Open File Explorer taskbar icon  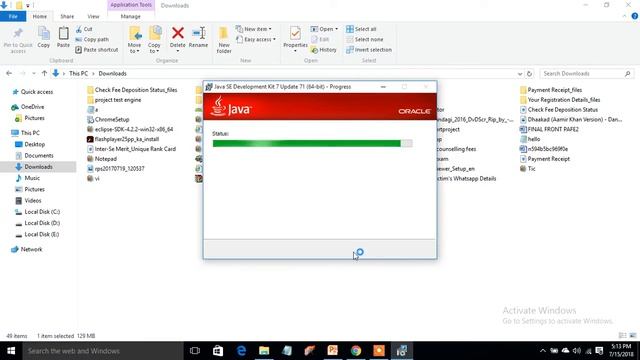[264, 351]
